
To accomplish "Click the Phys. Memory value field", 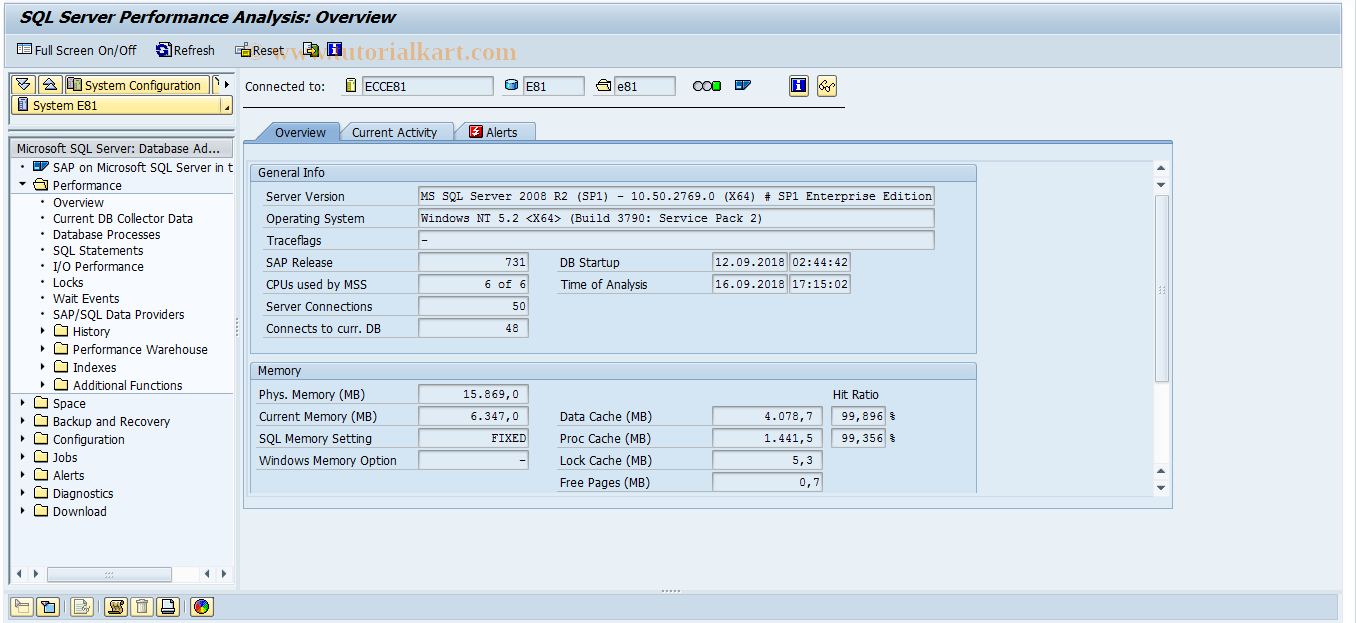I will click(473, 394).
